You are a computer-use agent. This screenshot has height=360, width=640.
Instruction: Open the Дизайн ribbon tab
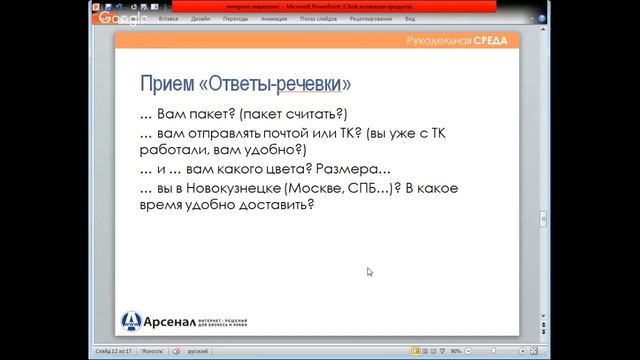(200, 19)
